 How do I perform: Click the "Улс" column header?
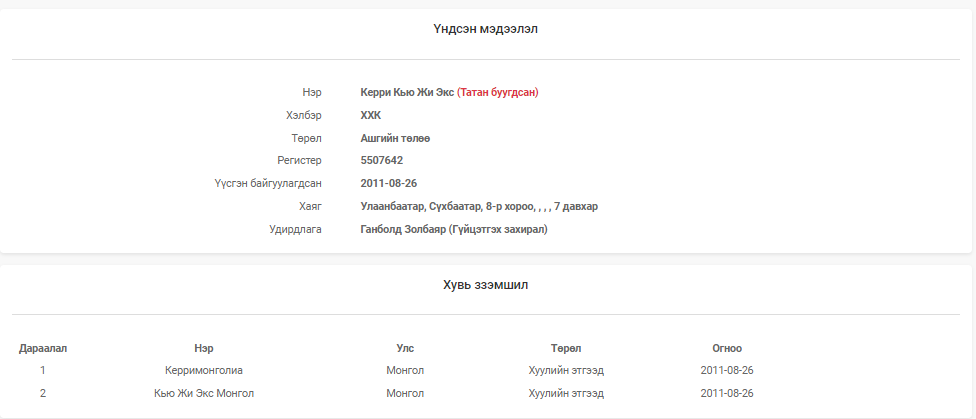tap(405, 348)
